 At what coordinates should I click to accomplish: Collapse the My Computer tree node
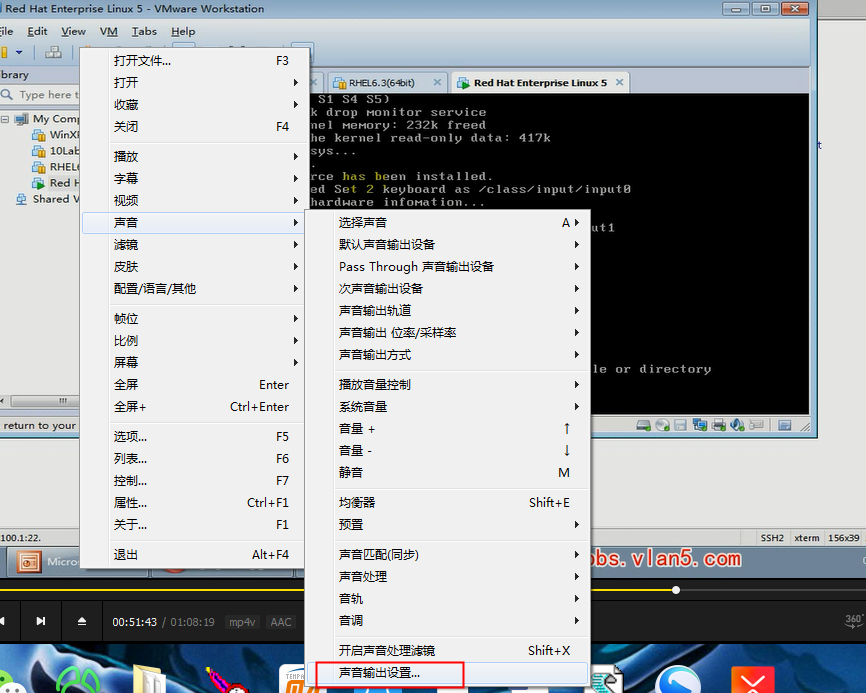tap(6, 119)
